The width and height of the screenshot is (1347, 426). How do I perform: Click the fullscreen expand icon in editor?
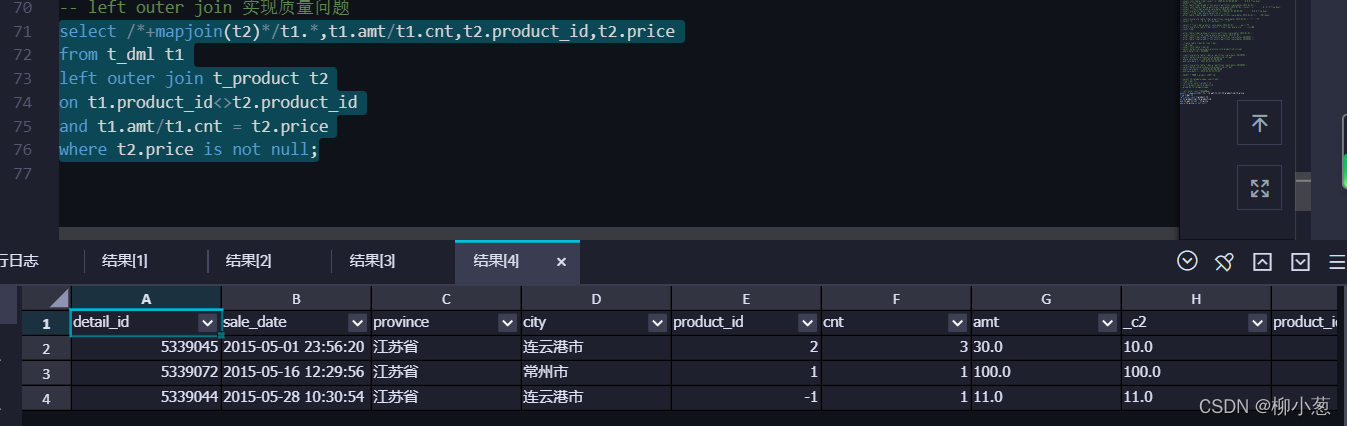[x=1260, y=188]
